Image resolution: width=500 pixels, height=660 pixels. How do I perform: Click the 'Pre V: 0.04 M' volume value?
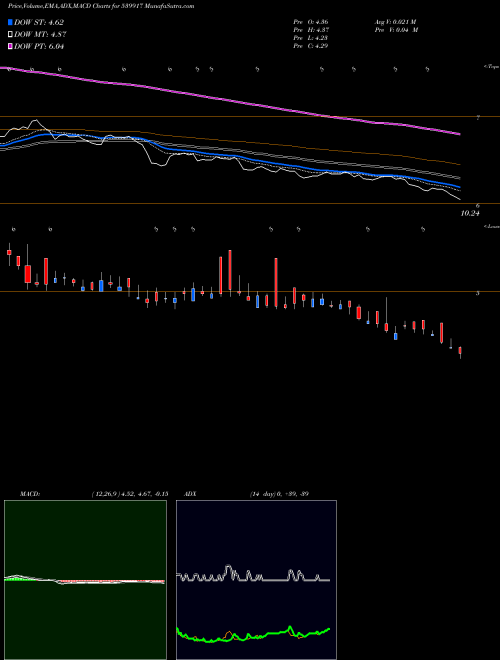(396, 30)
